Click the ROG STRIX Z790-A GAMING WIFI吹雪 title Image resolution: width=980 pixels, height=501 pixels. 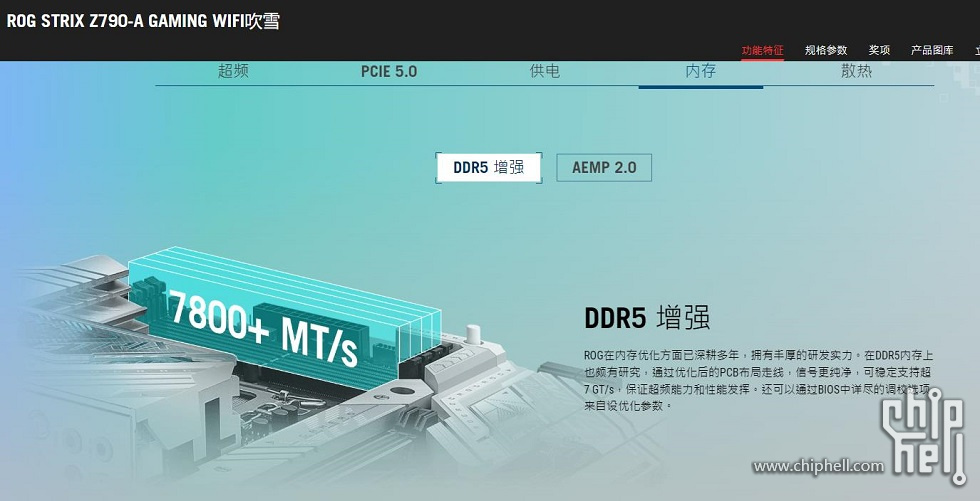point(143,21)
